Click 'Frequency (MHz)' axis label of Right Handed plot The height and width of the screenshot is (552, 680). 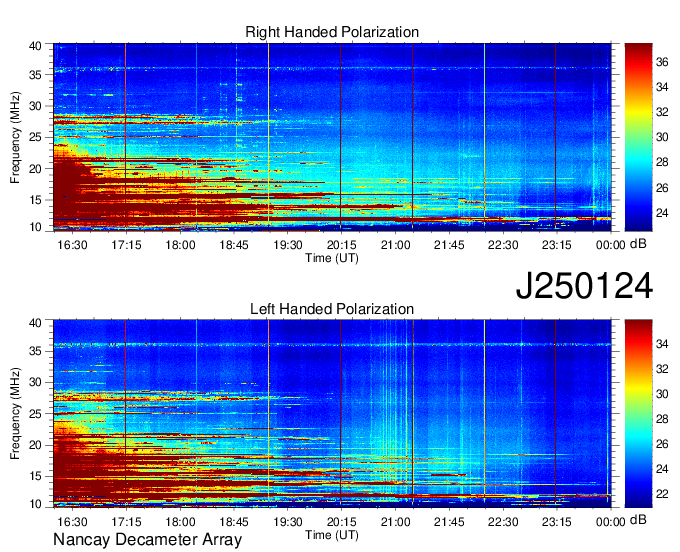pos(15,137)
